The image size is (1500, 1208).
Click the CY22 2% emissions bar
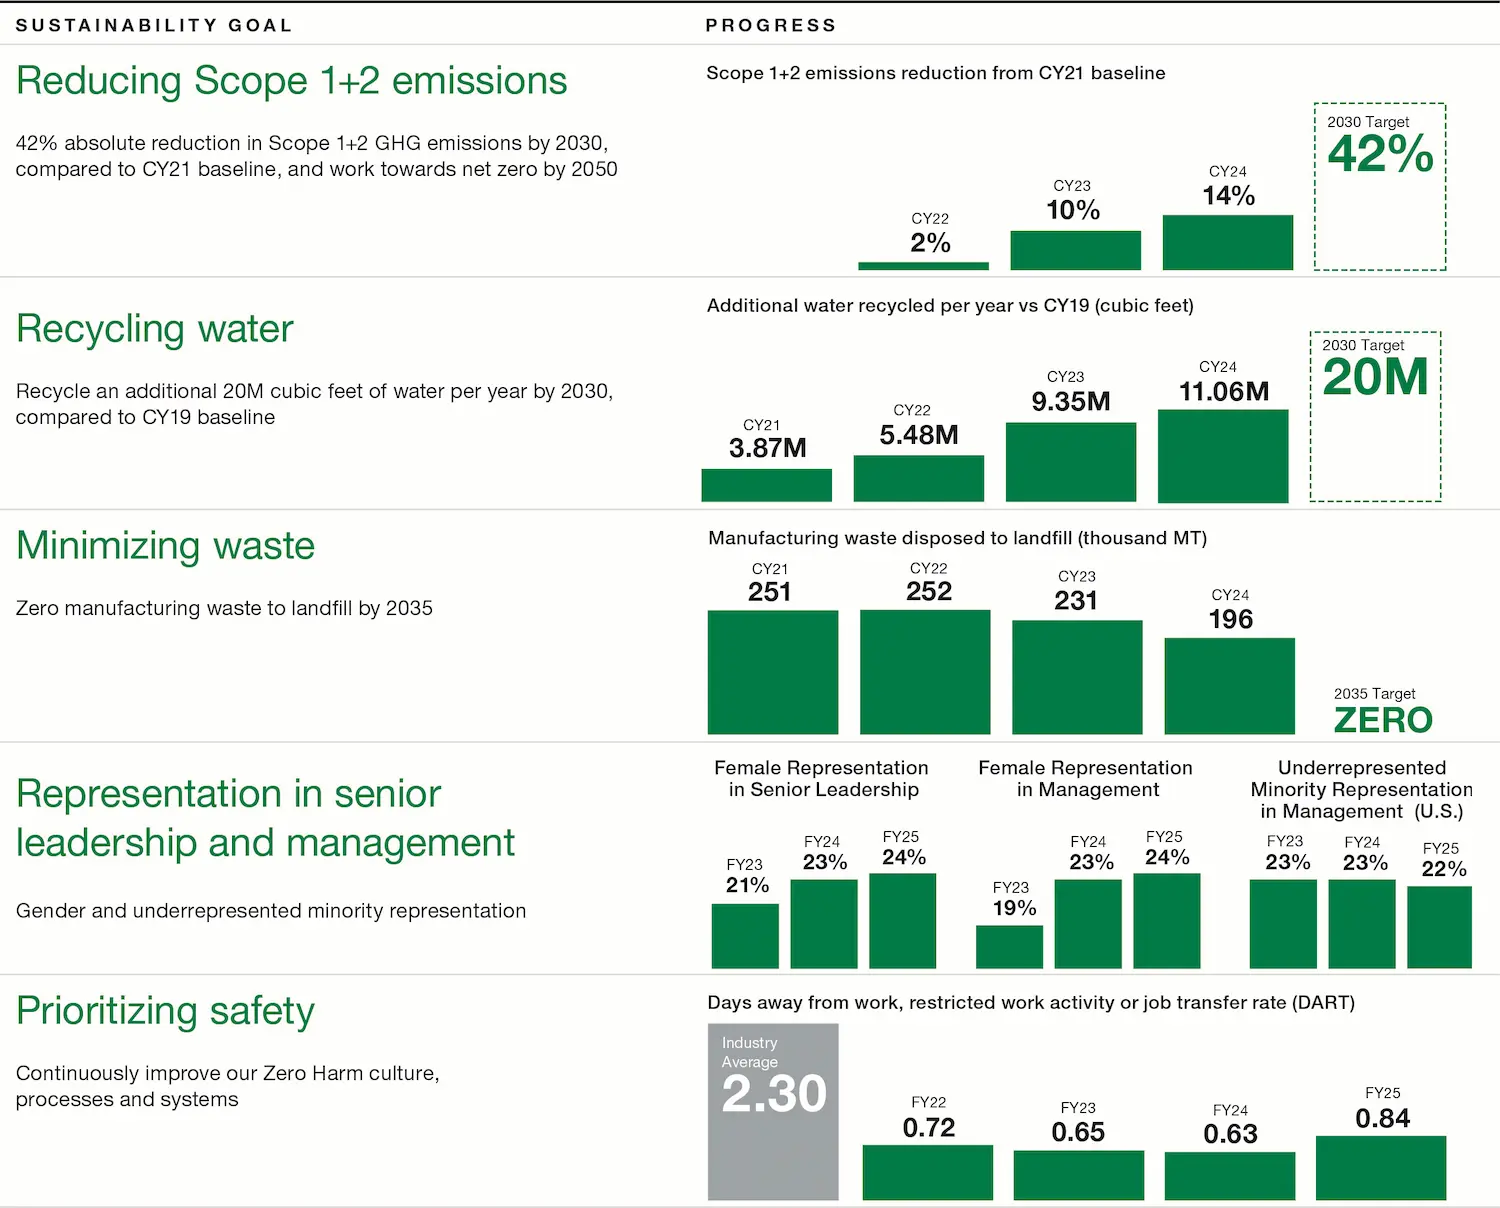click(922, 264)
